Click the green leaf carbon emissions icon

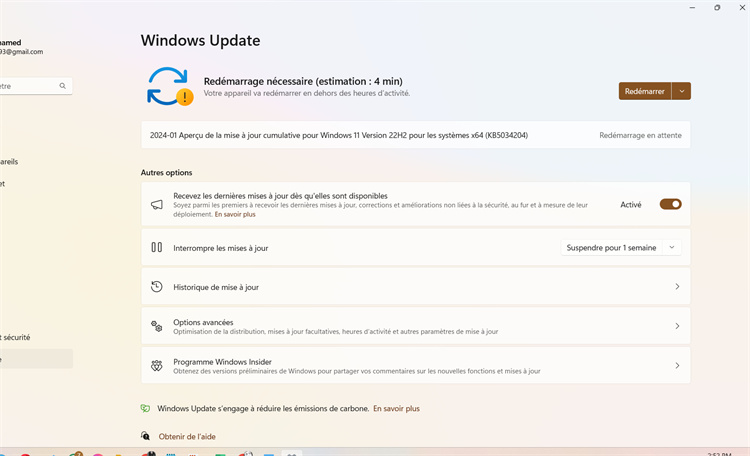(x=145, y=409)
